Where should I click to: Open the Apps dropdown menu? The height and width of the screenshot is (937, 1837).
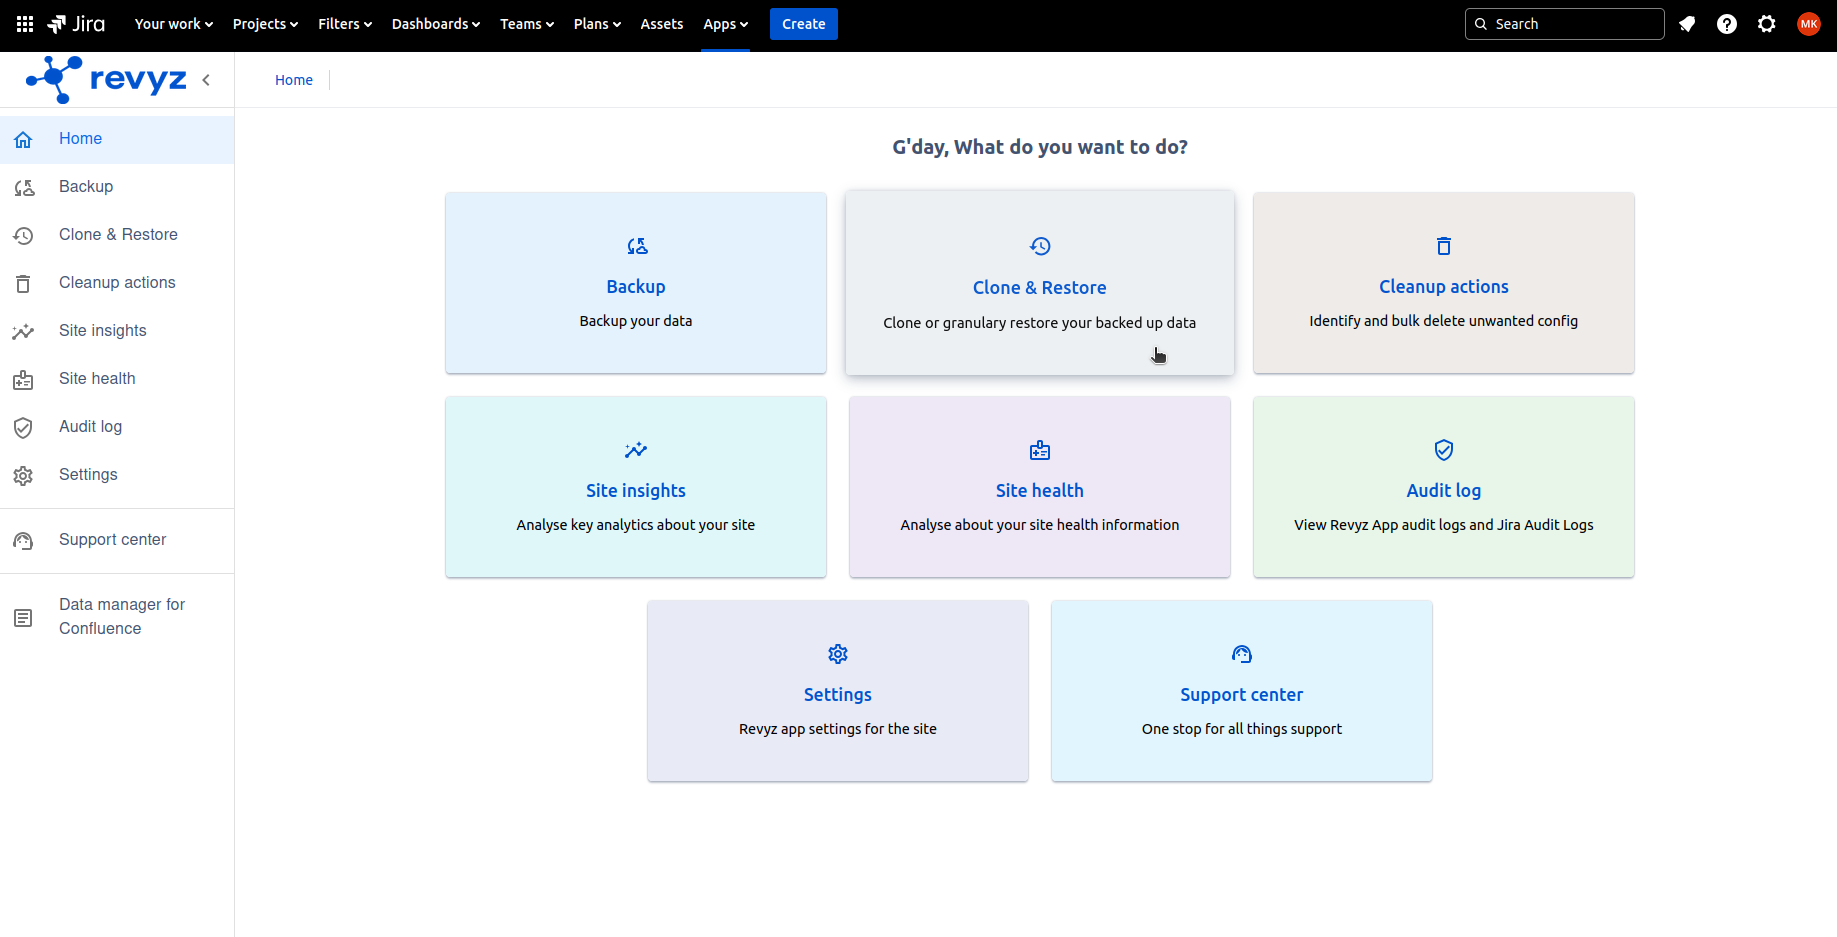click(725, 24)
